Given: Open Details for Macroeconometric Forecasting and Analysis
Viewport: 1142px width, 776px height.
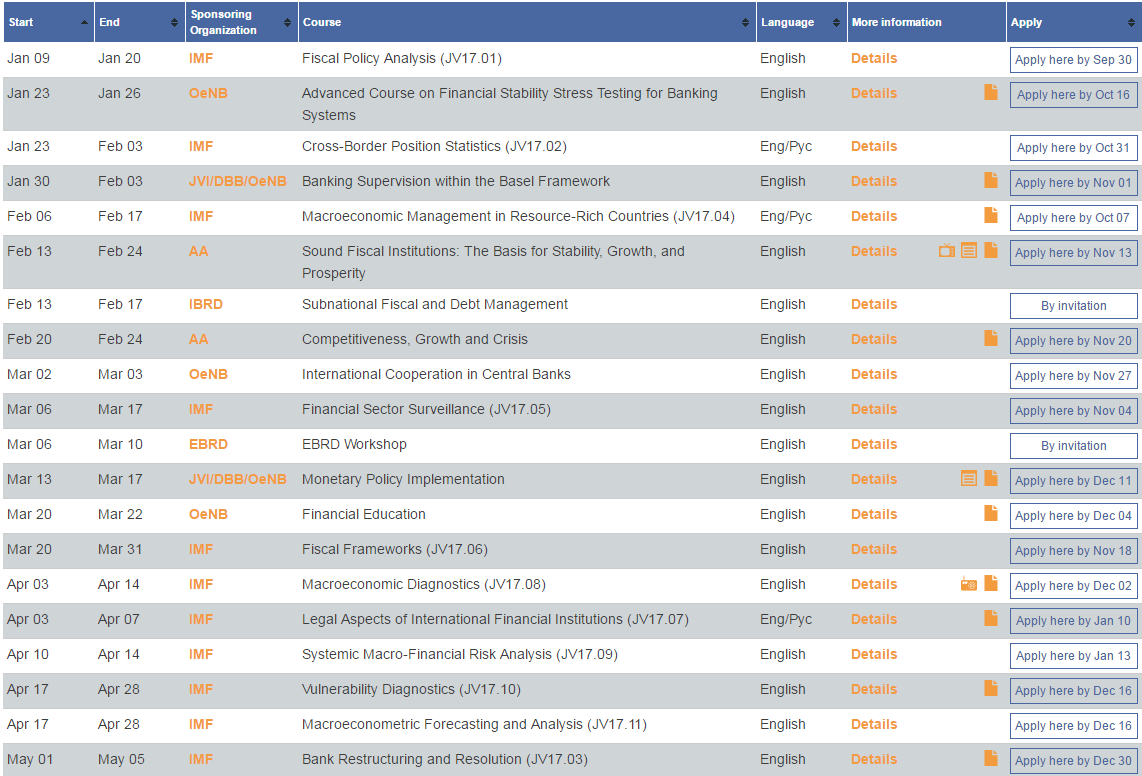Looking at the screenshot, I should (x=874, y=724).
